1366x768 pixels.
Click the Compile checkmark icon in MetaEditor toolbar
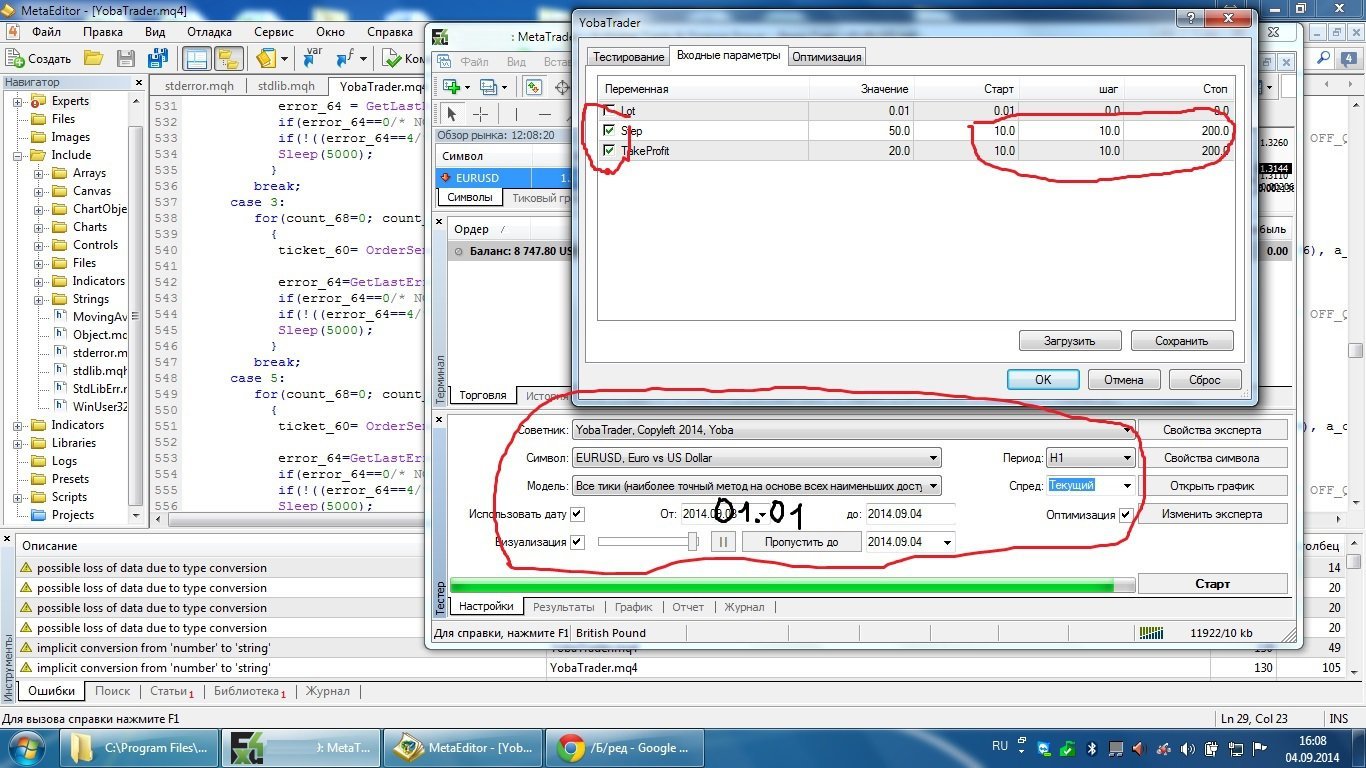click(391, 59)
